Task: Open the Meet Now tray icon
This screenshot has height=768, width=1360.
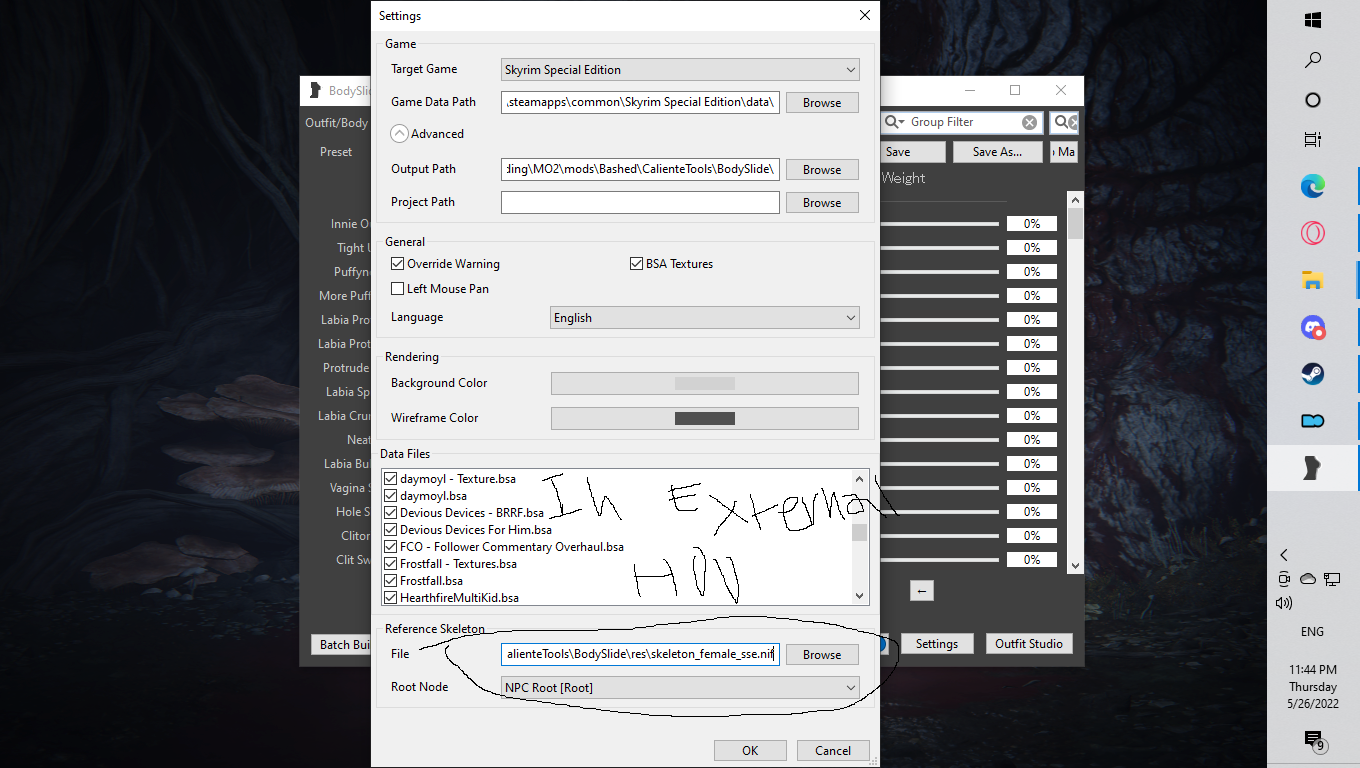Action: pos(1284,579)
